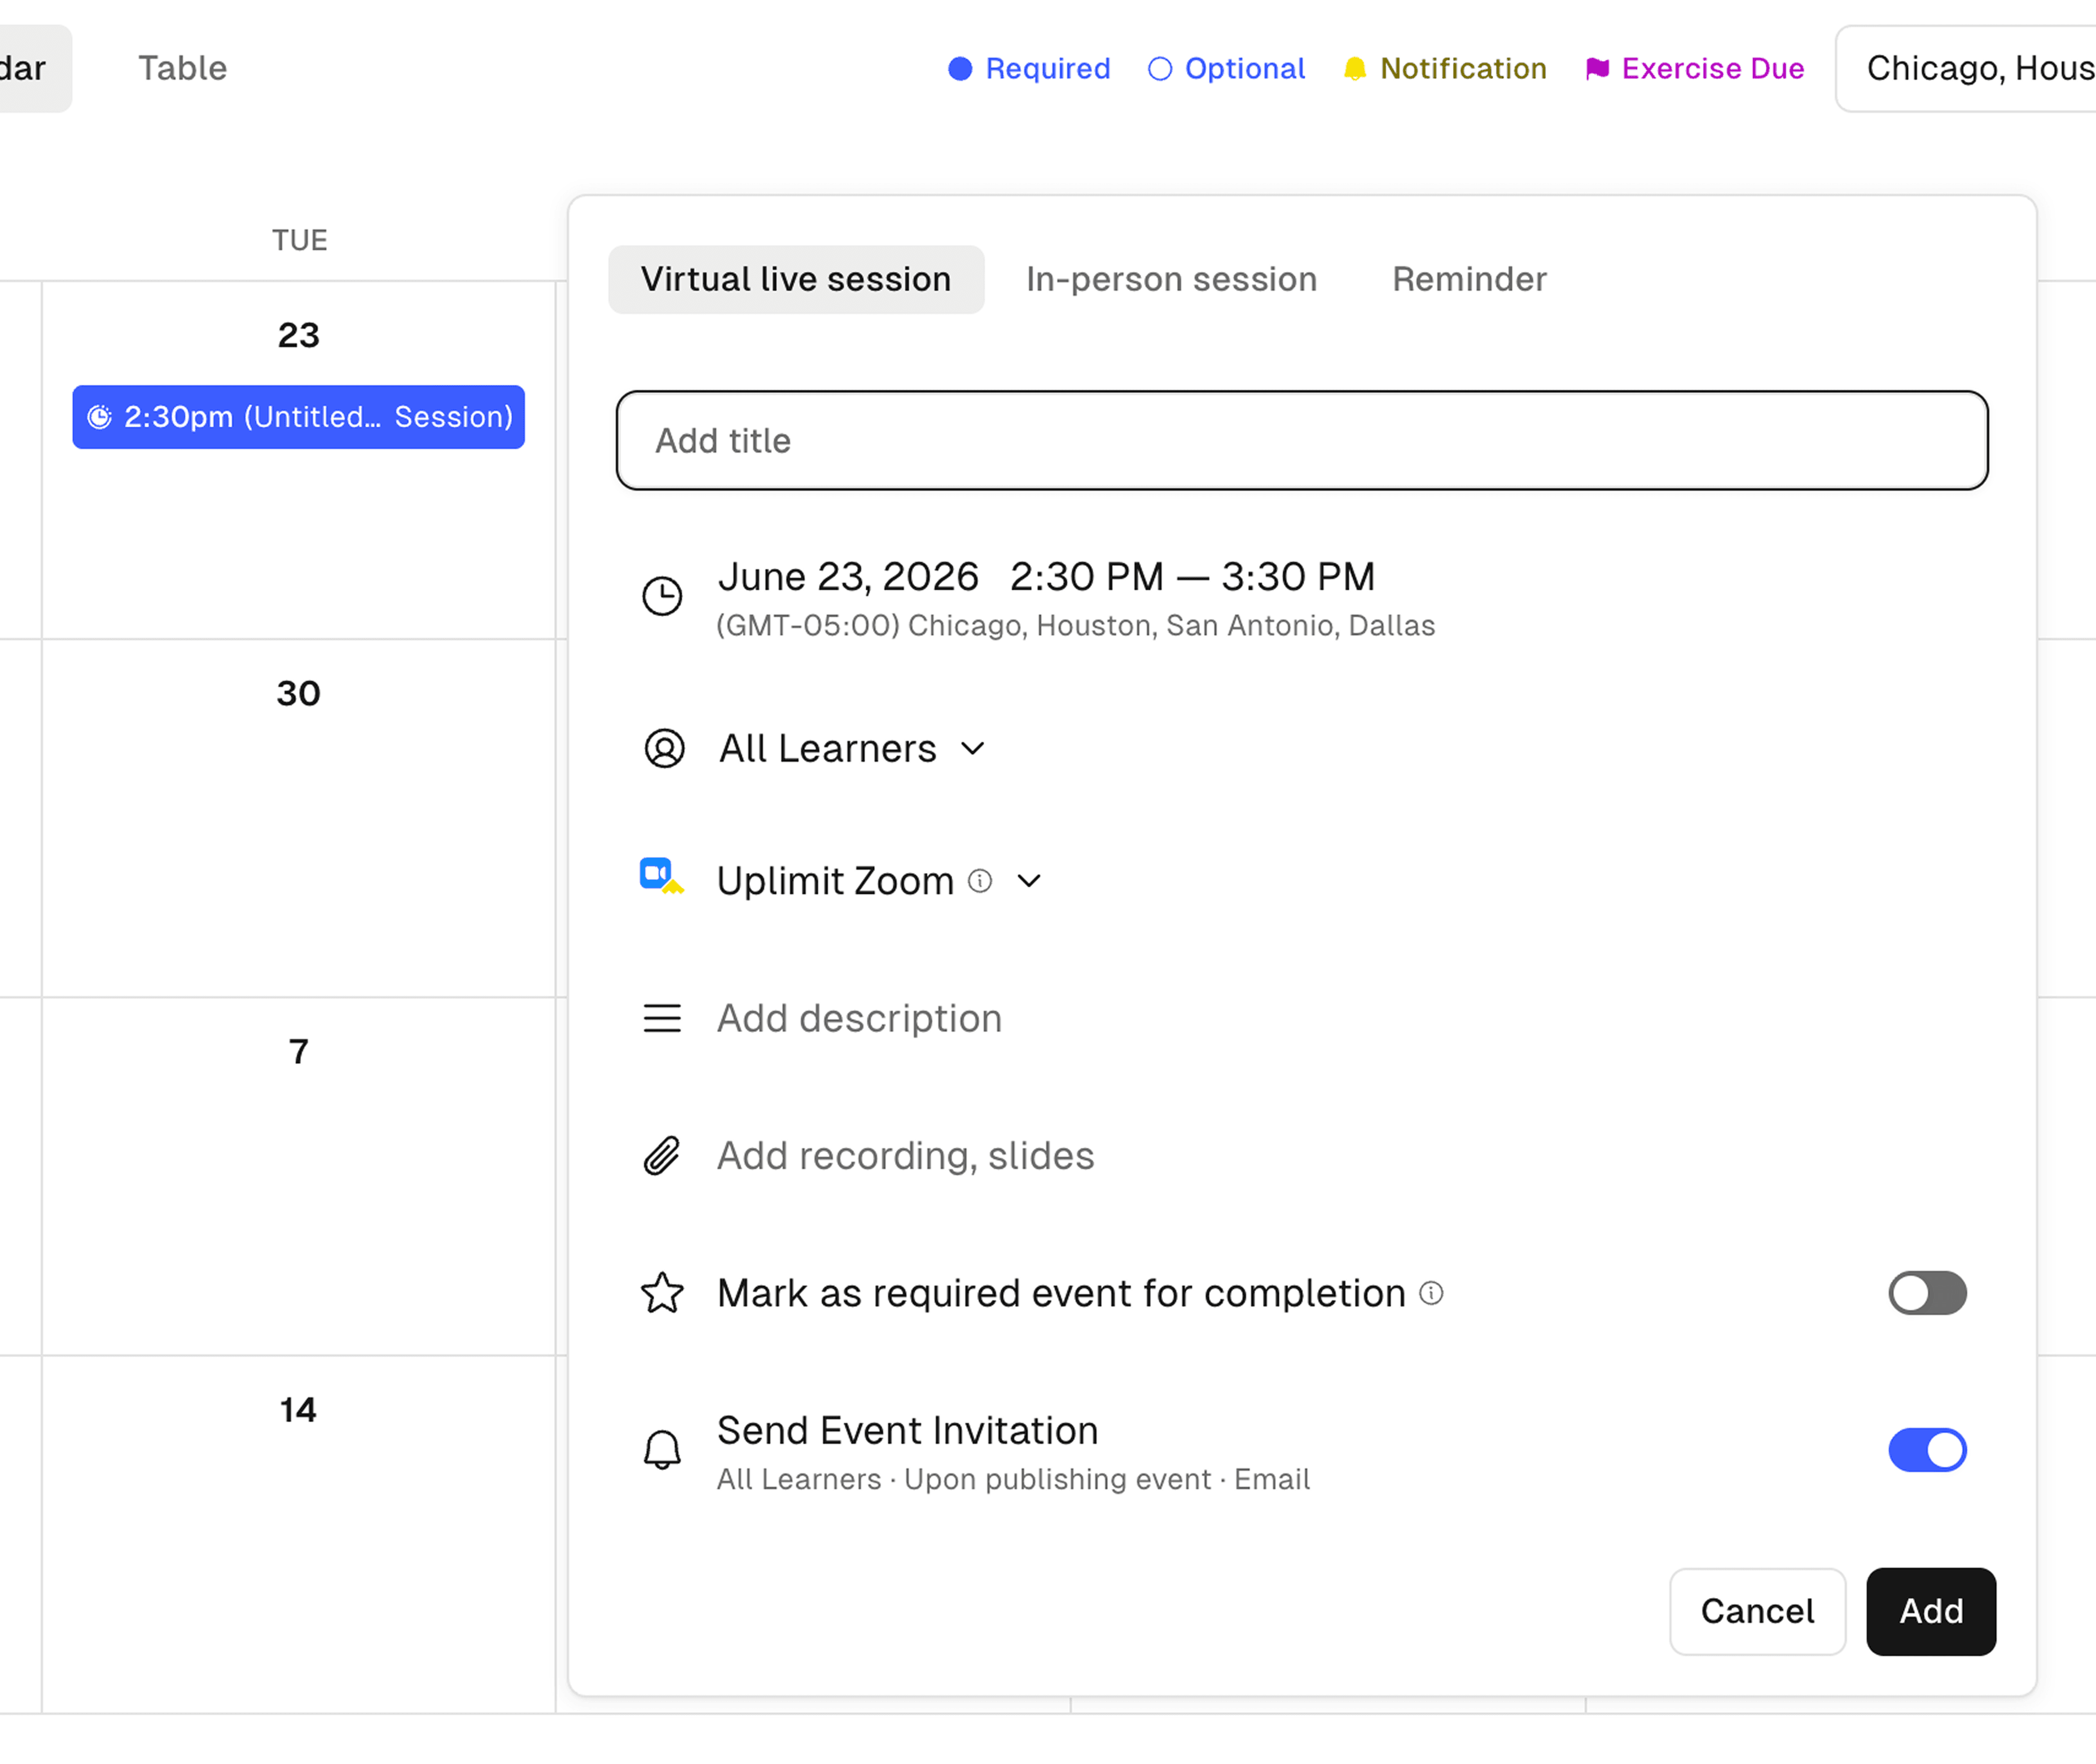Open the 2:30pm Untitled Session event
Screen dimensions: 2096x1764
coord(298,417)
